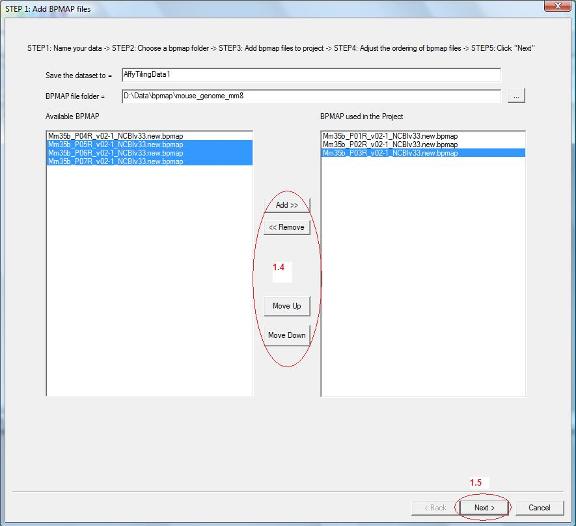The image size is (576, 526).
Task: Click Next > to continue
Action: point(484,508)
